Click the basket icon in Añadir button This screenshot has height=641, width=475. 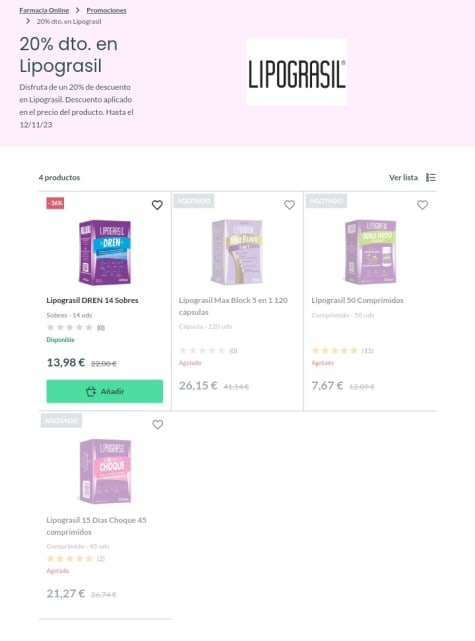(91, 391)
